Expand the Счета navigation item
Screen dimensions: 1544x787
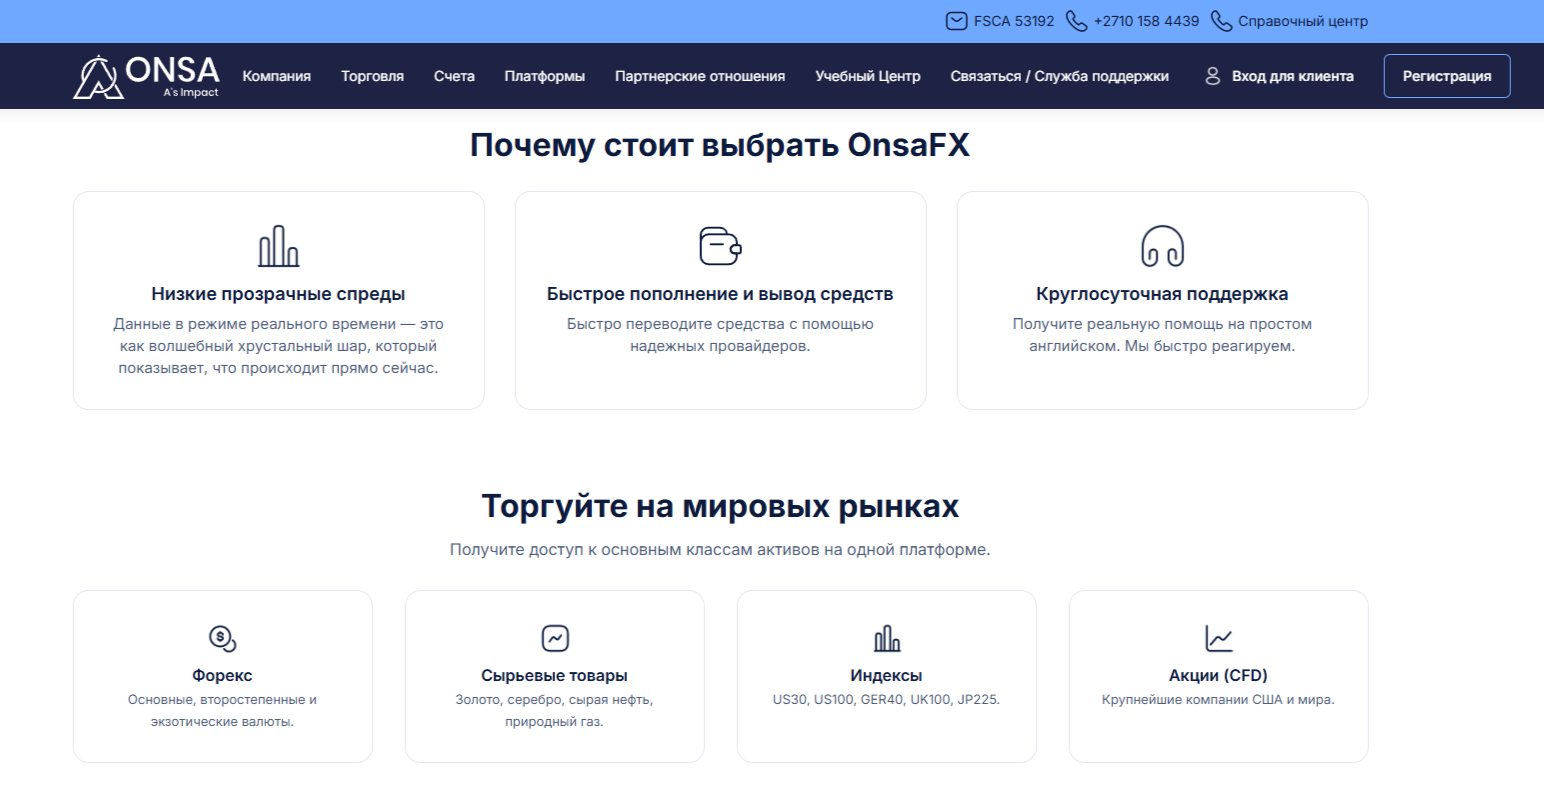[x=454, y=76]
